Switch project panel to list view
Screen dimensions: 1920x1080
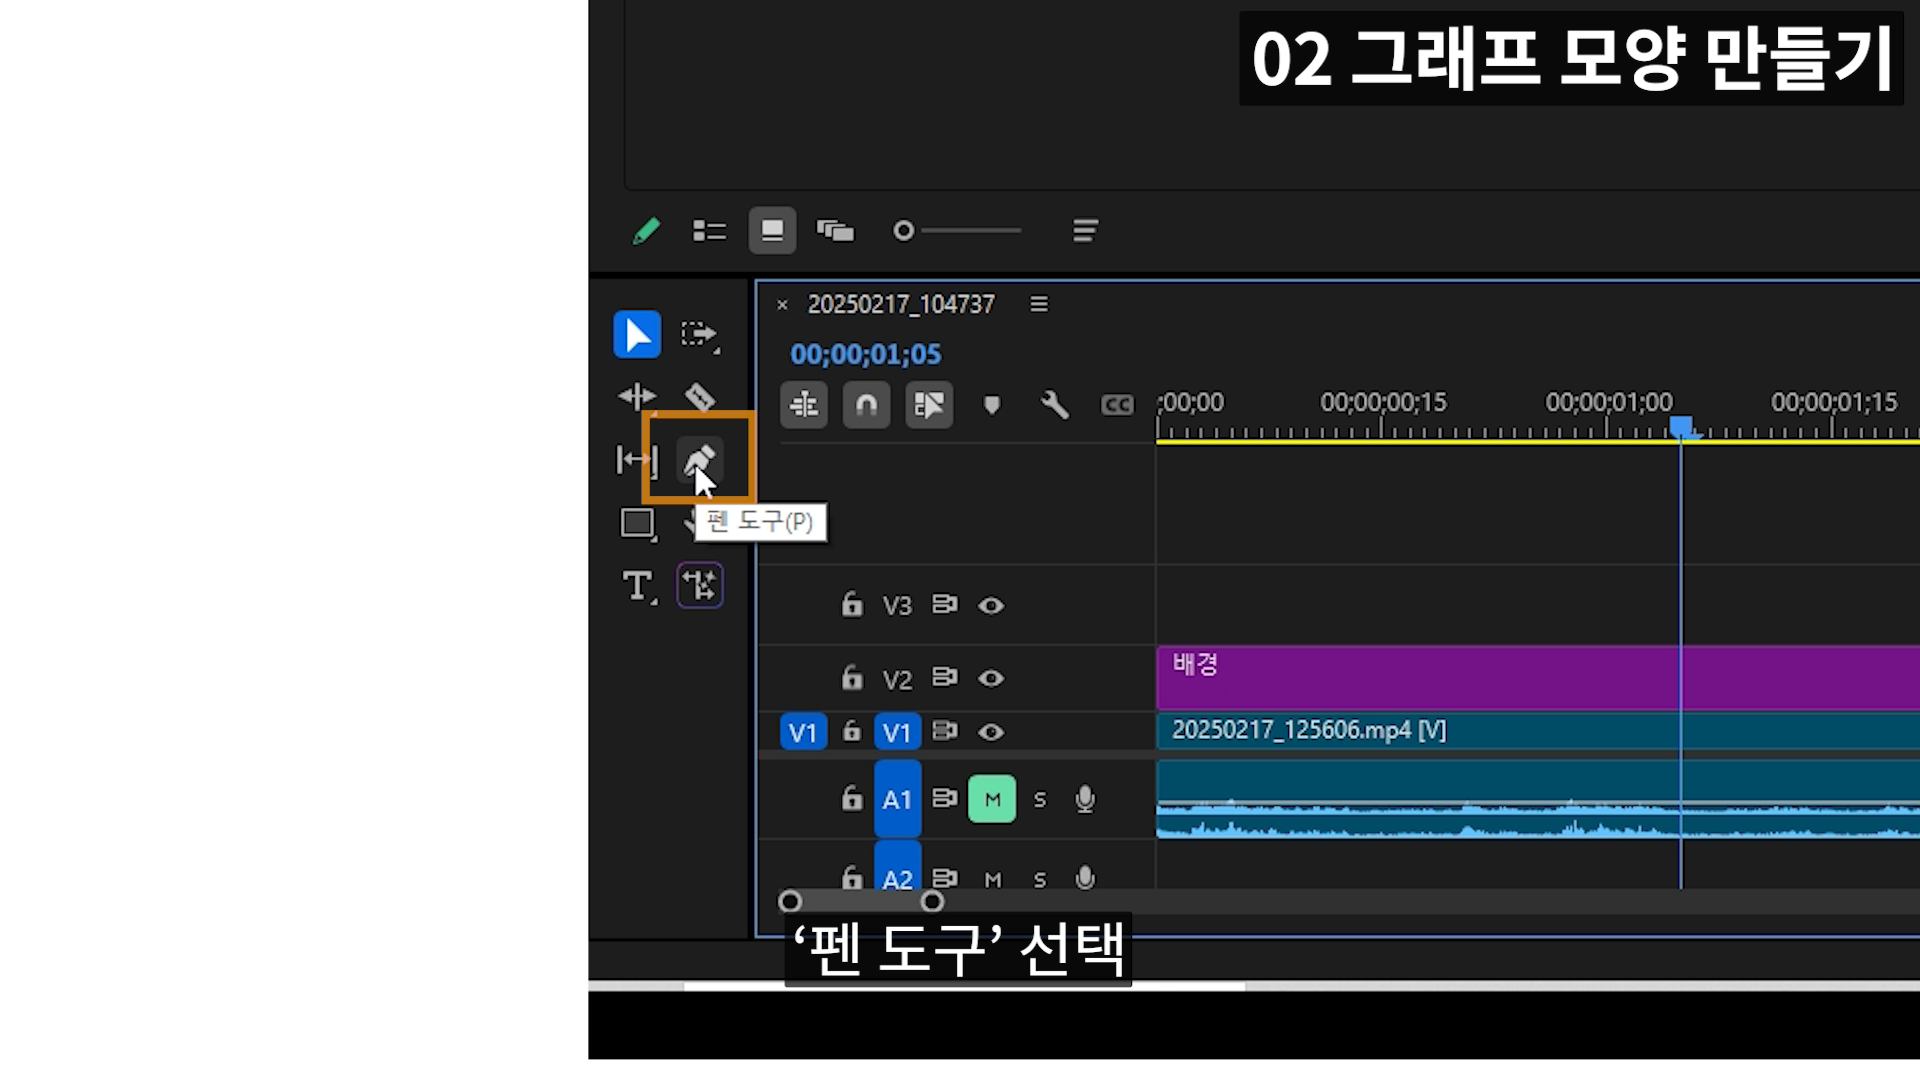(709, 231)
